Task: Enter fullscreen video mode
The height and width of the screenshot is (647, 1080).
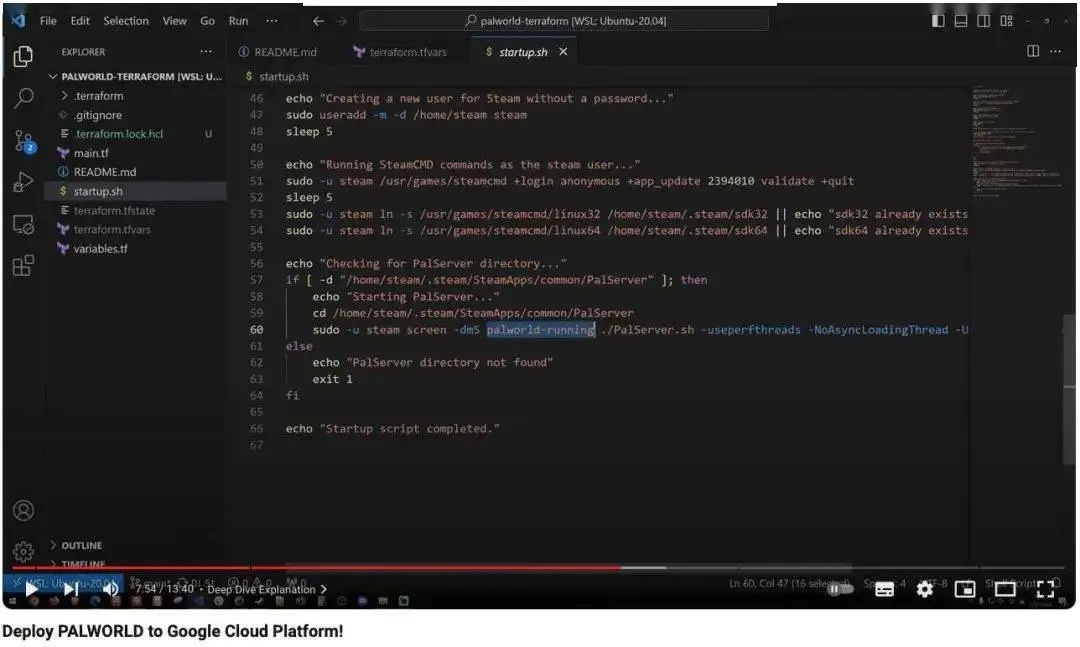Action: click(x=1046, y=589)
